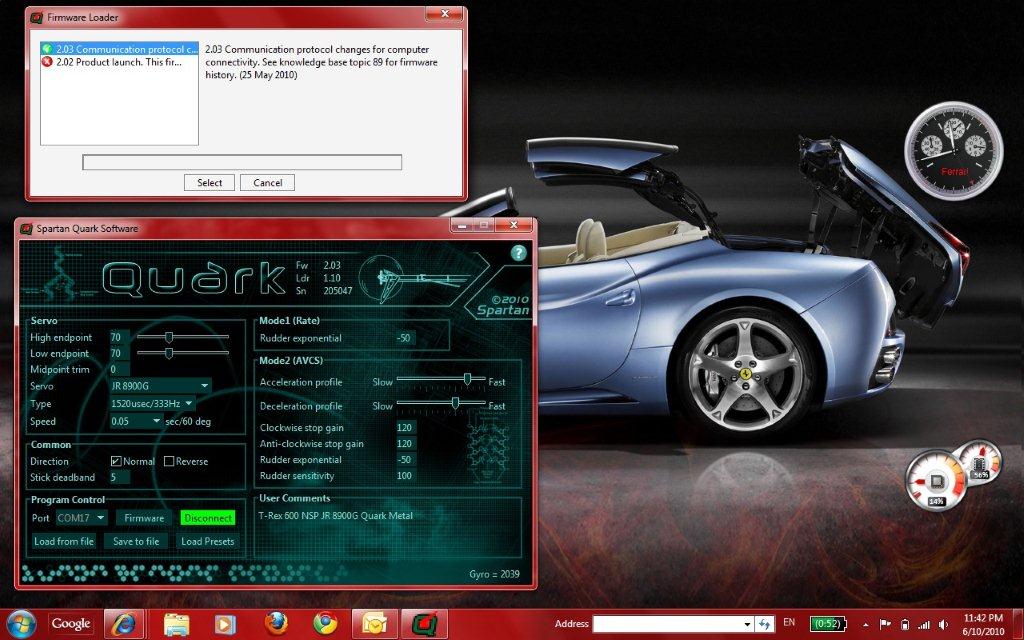Click the "Gyro = 2039" status text

point(494,574)
